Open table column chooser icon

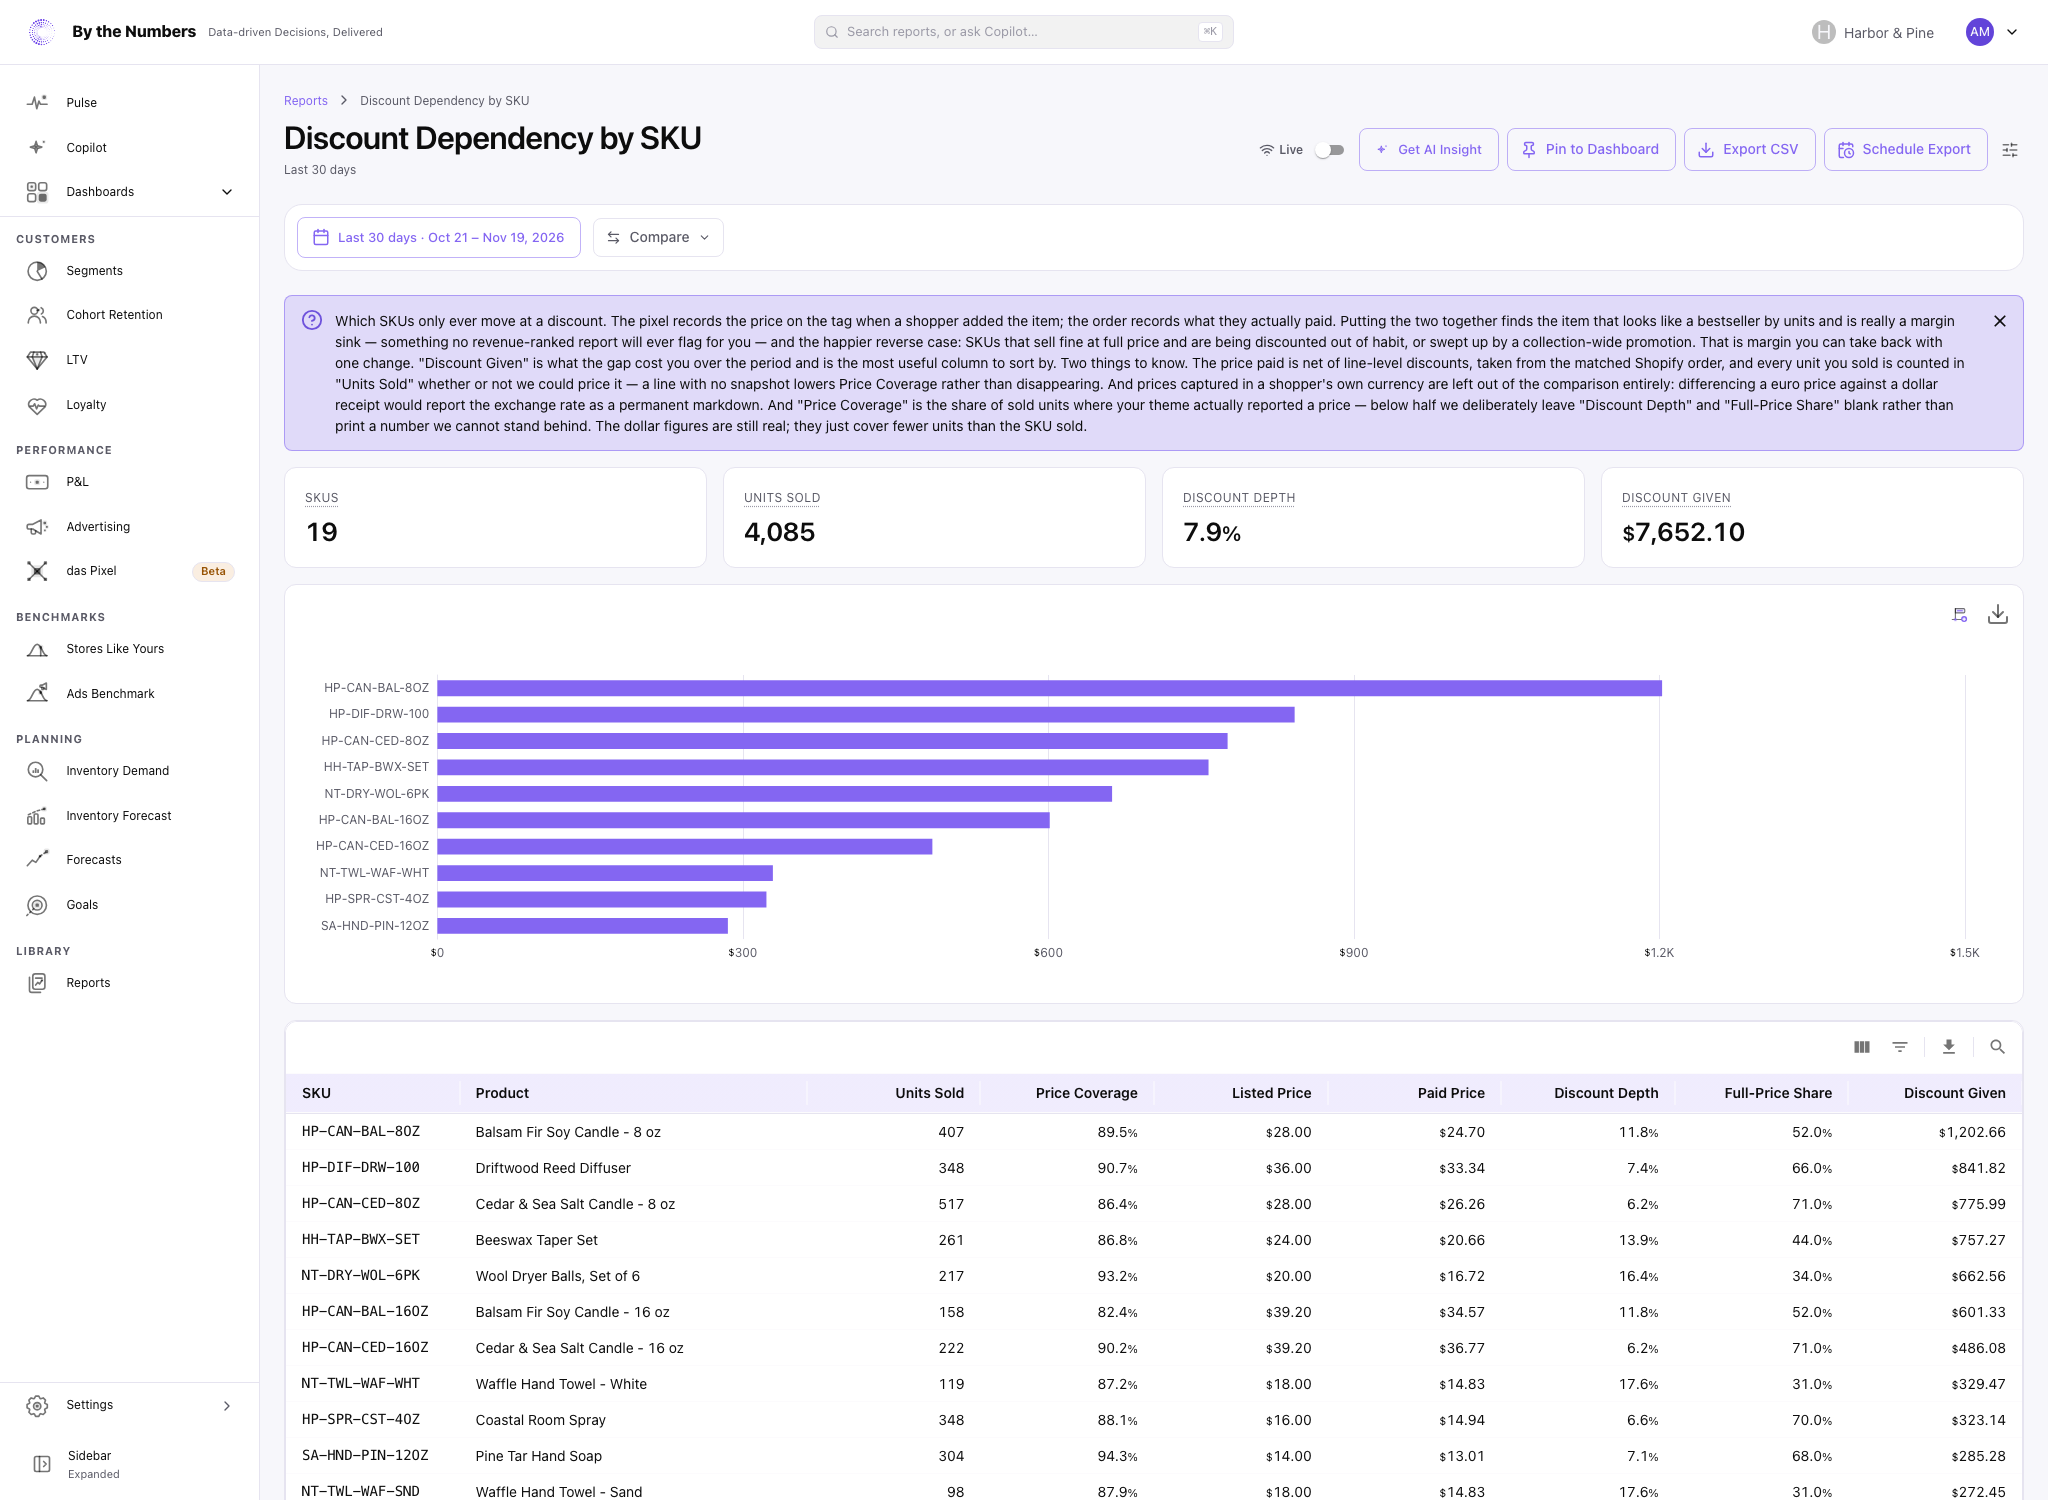pyautogui.click(x=1862, y=1047)
